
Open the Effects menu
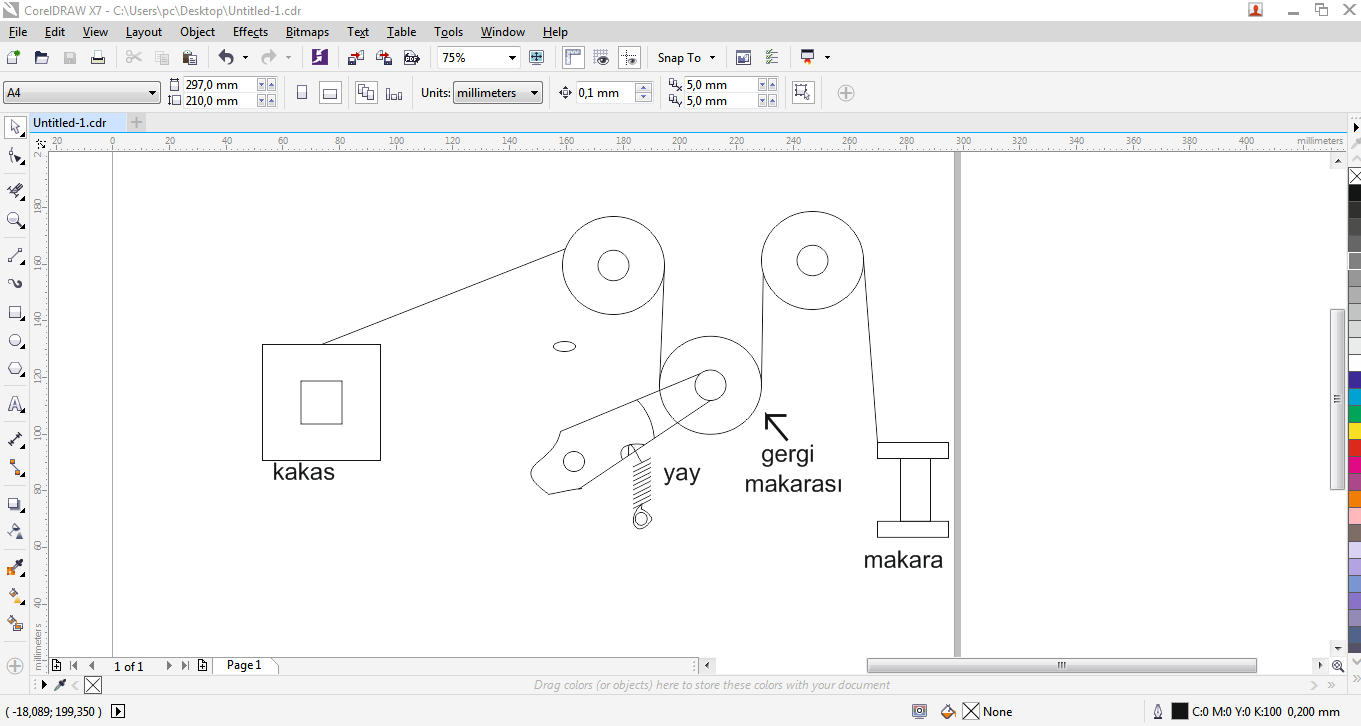point(250,32)
